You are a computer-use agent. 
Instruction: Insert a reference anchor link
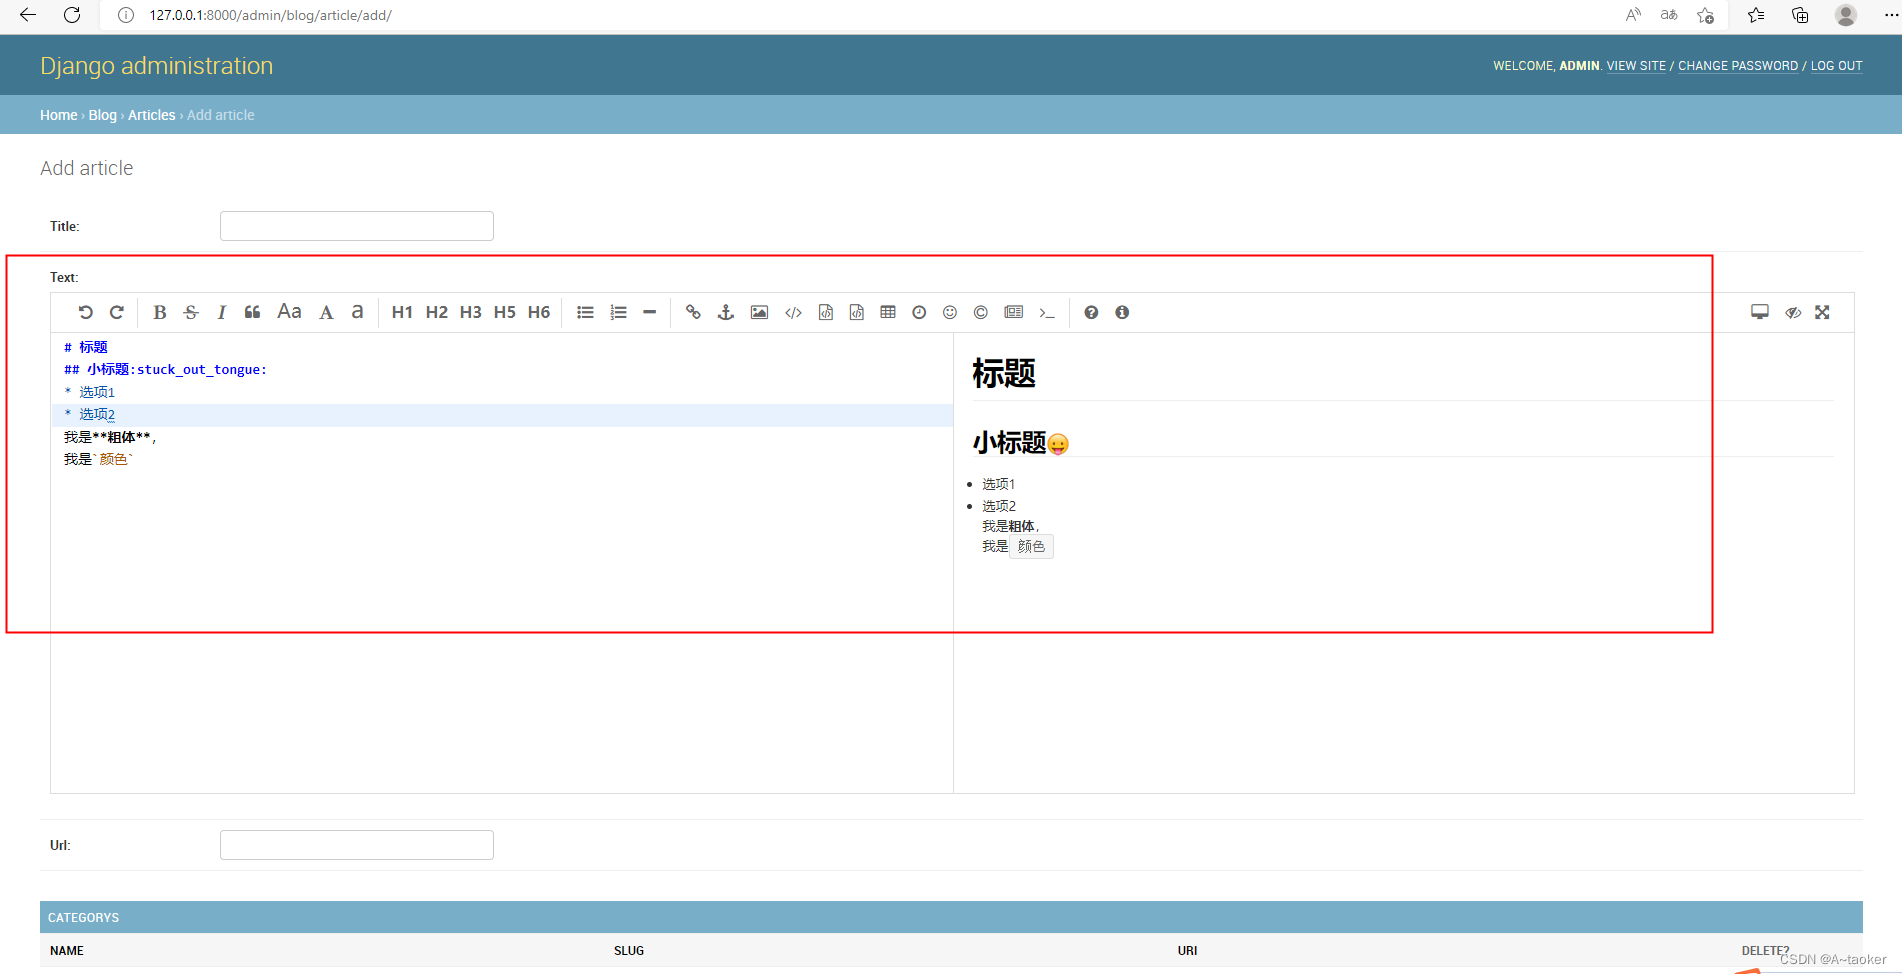click(x=726, y=312)
